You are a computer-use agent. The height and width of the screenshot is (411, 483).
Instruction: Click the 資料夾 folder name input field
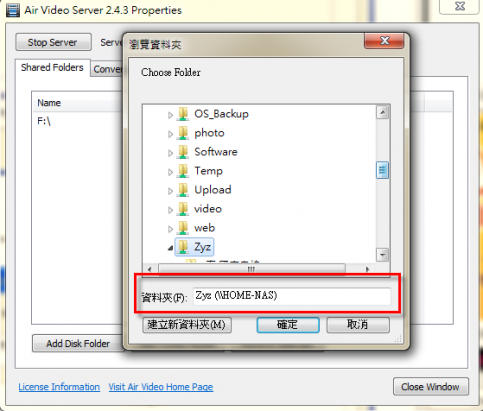pos(292,296)
